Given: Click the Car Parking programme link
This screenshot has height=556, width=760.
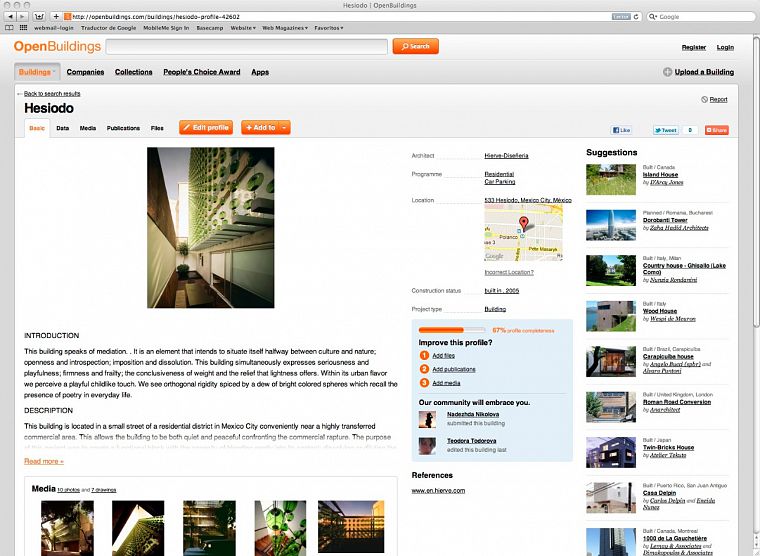Looking at the screenshot, I should click(x=500, y=182).
